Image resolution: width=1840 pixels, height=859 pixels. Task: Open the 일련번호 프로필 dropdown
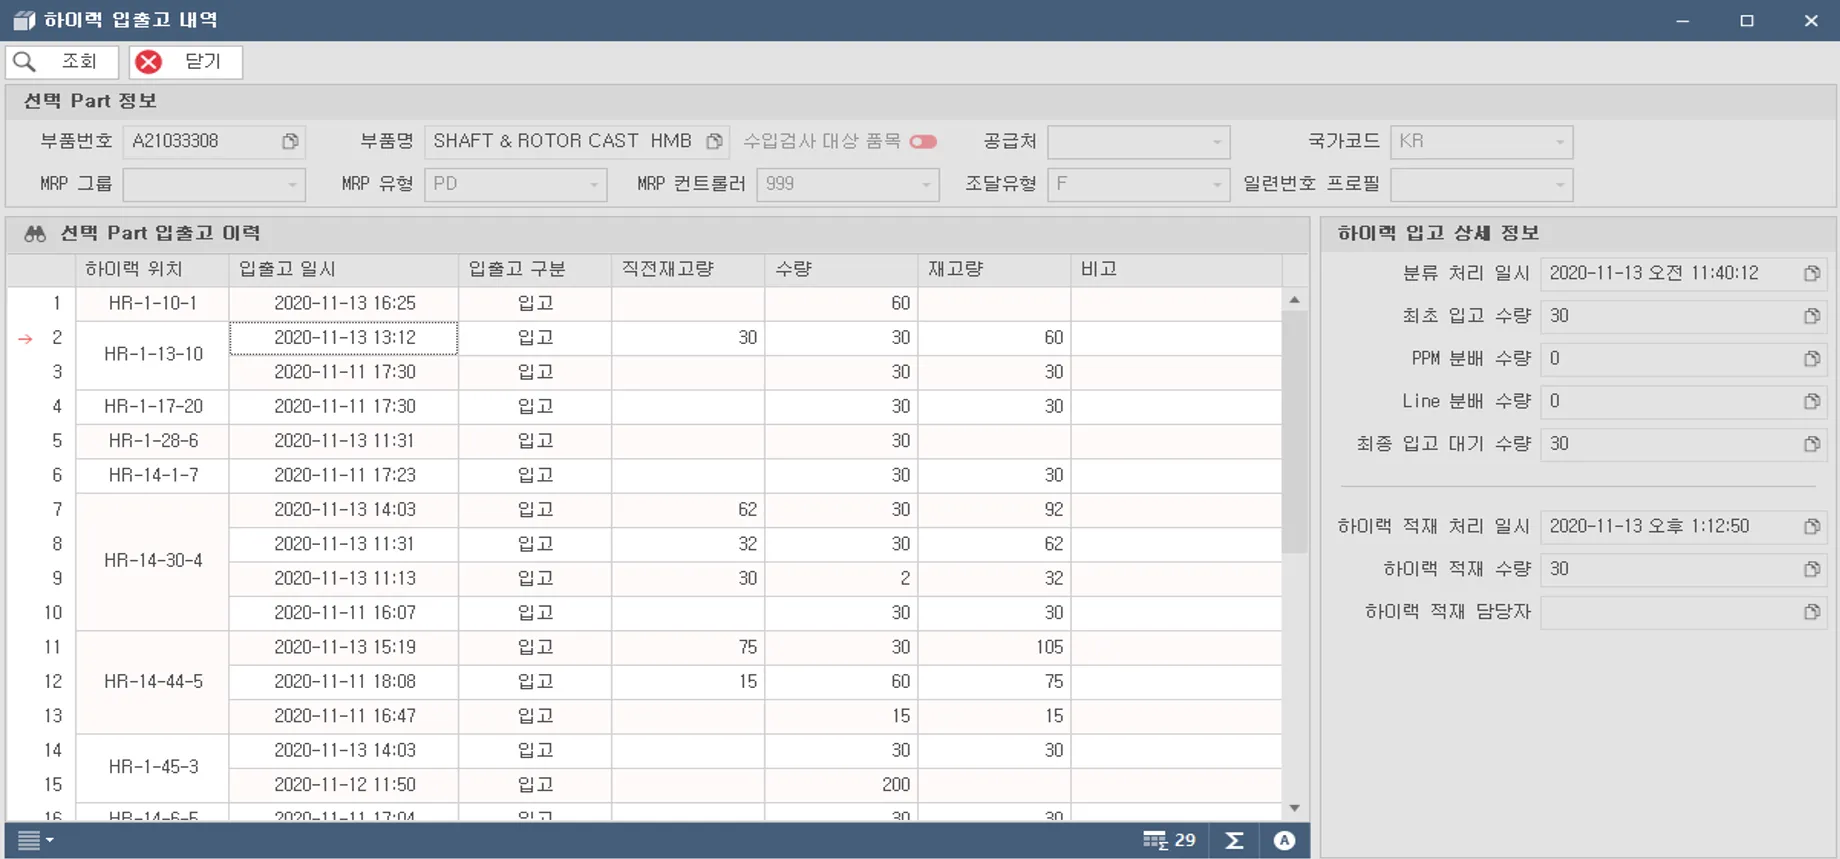click(x=1560, y=185)
